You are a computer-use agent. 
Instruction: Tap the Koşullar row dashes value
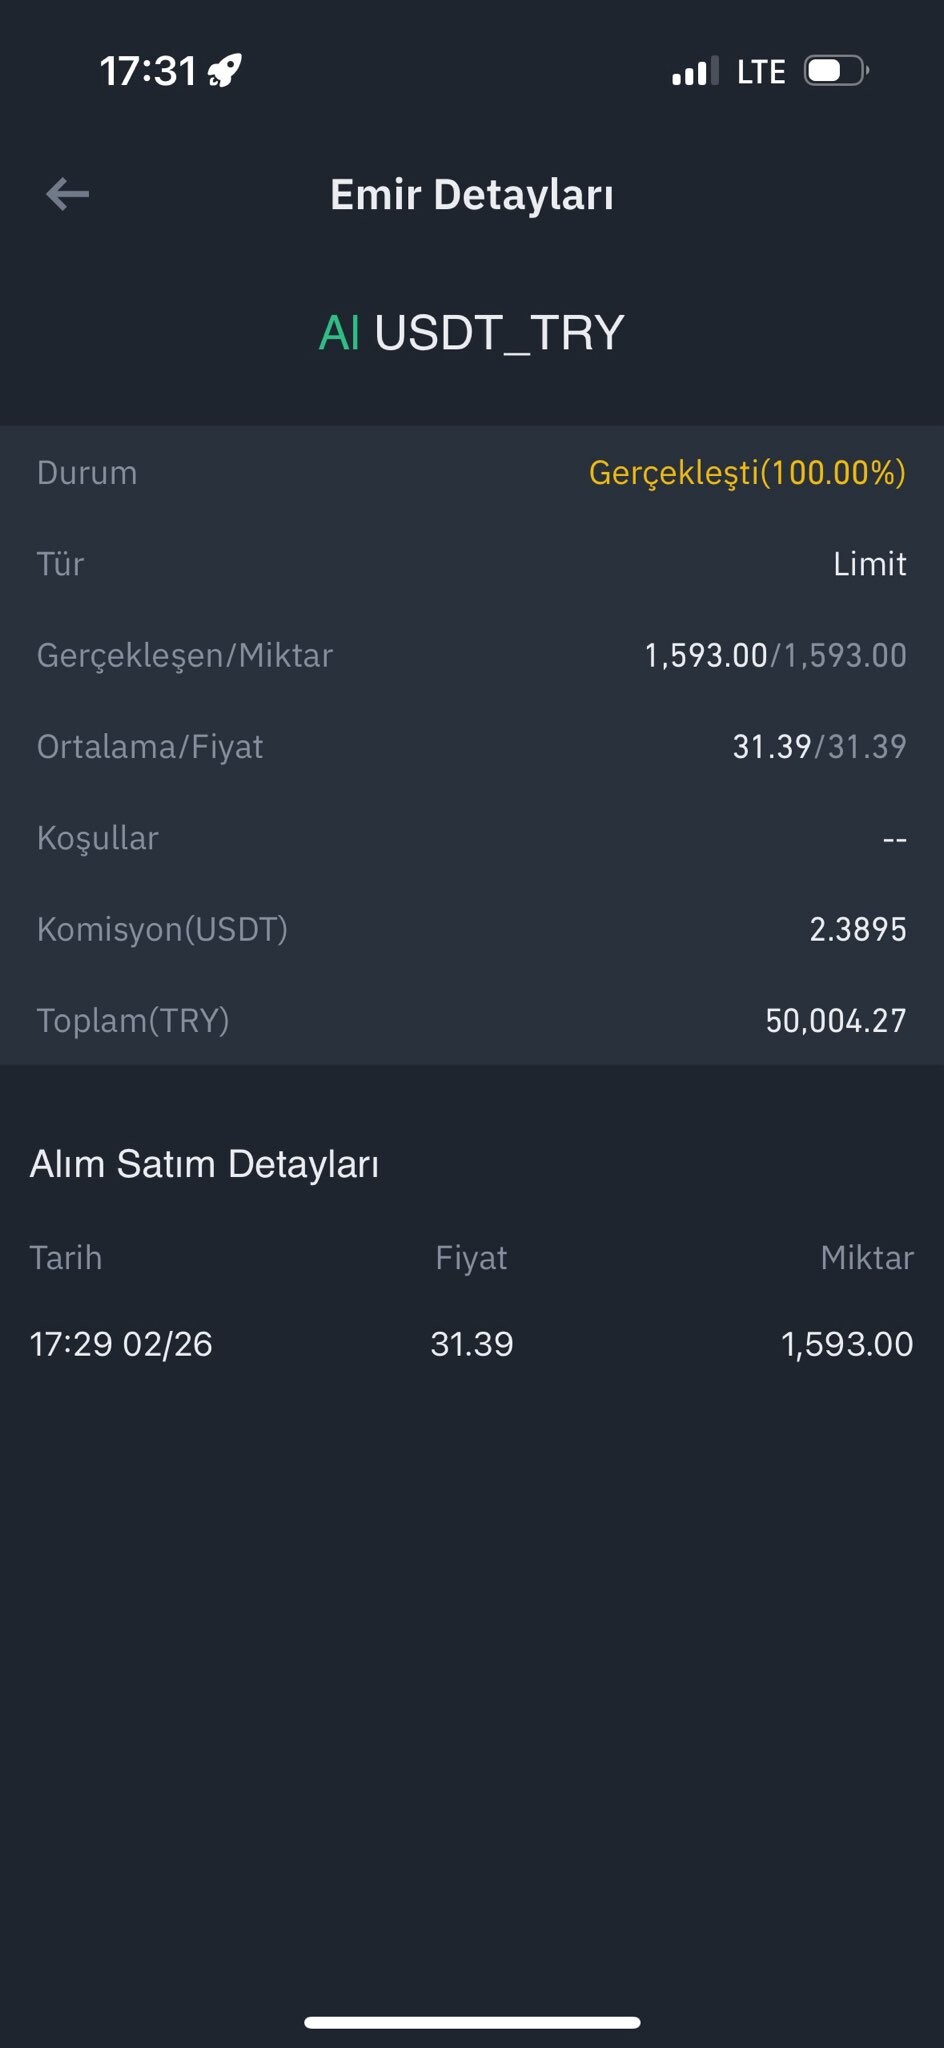pyautogui.click(x=894, y=839)
